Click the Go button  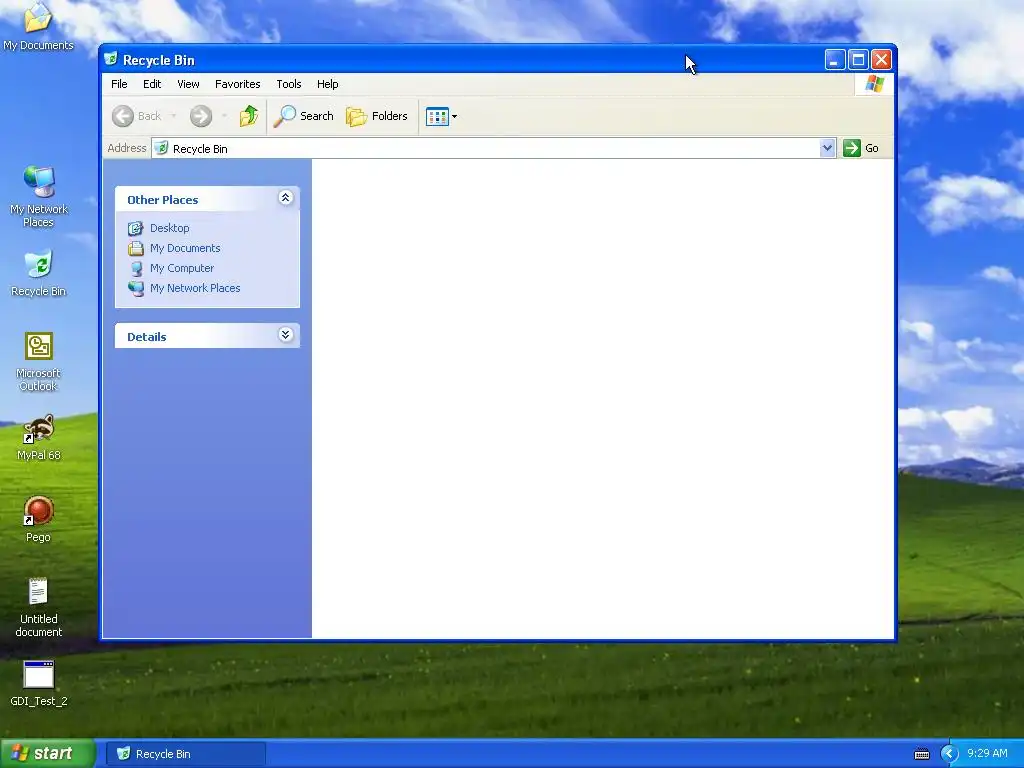pos(861,148)
